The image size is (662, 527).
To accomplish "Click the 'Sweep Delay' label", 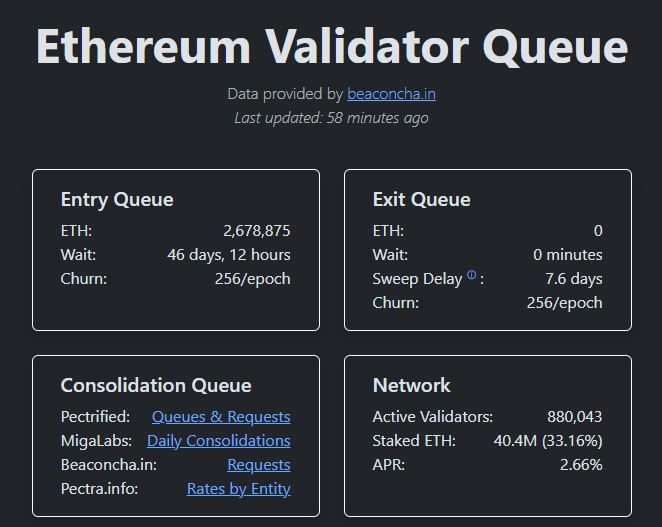I will tap(417, 279).
